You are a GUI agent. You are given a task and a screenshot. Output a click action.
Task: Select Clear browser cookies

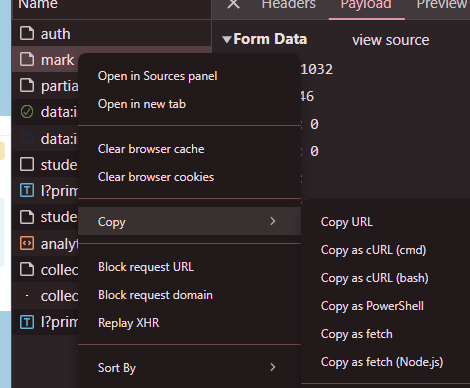tap(189, 177)
